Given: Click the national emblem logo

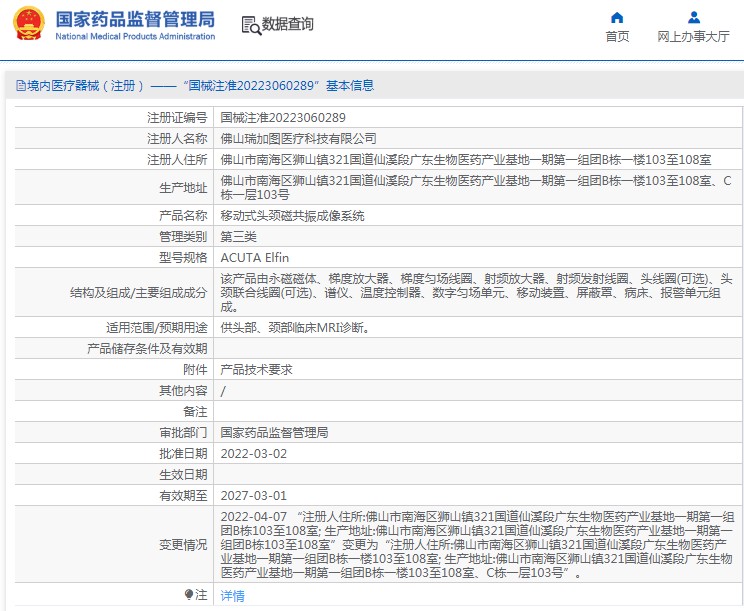Looking at the screenshot, I should [x=29, y=23].
